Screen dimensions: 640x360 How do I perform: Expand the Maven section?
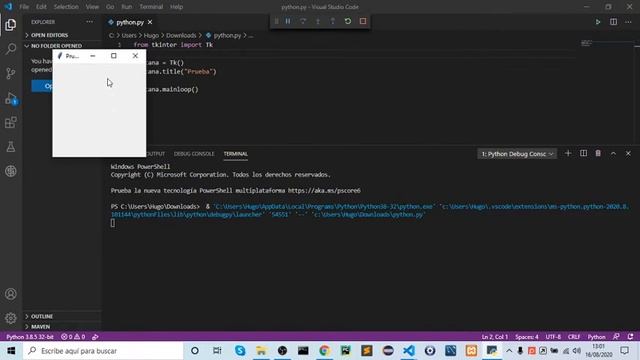[x=62, y=327]
